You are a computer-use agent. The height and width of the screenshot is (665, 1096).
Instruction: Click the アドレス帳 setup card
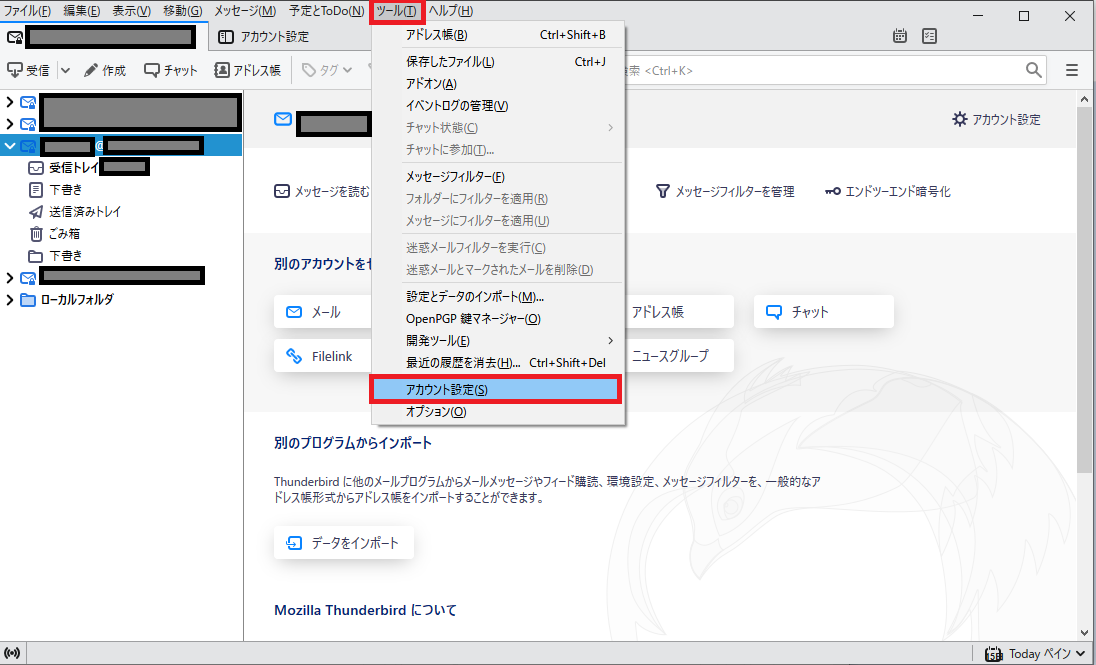pyautogui.click(x=679, y=312)
